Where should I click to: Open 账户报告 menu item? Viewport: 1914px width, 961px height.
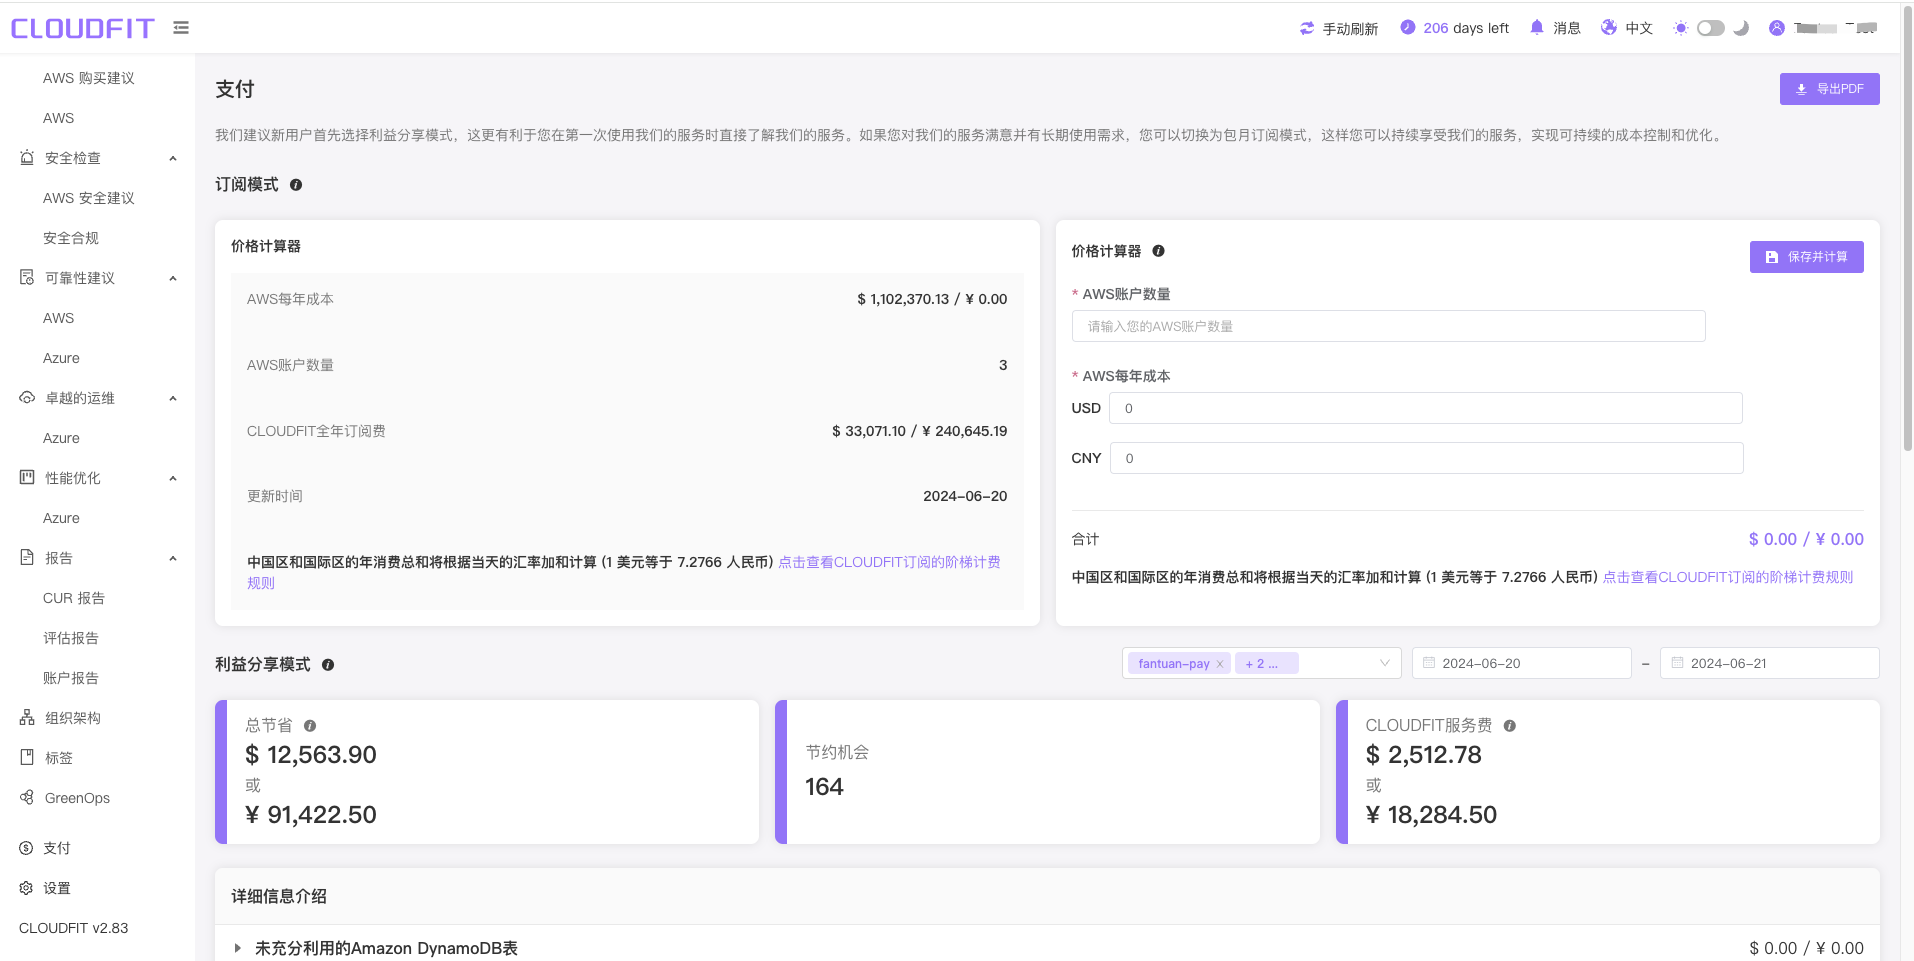click(71, 678)
